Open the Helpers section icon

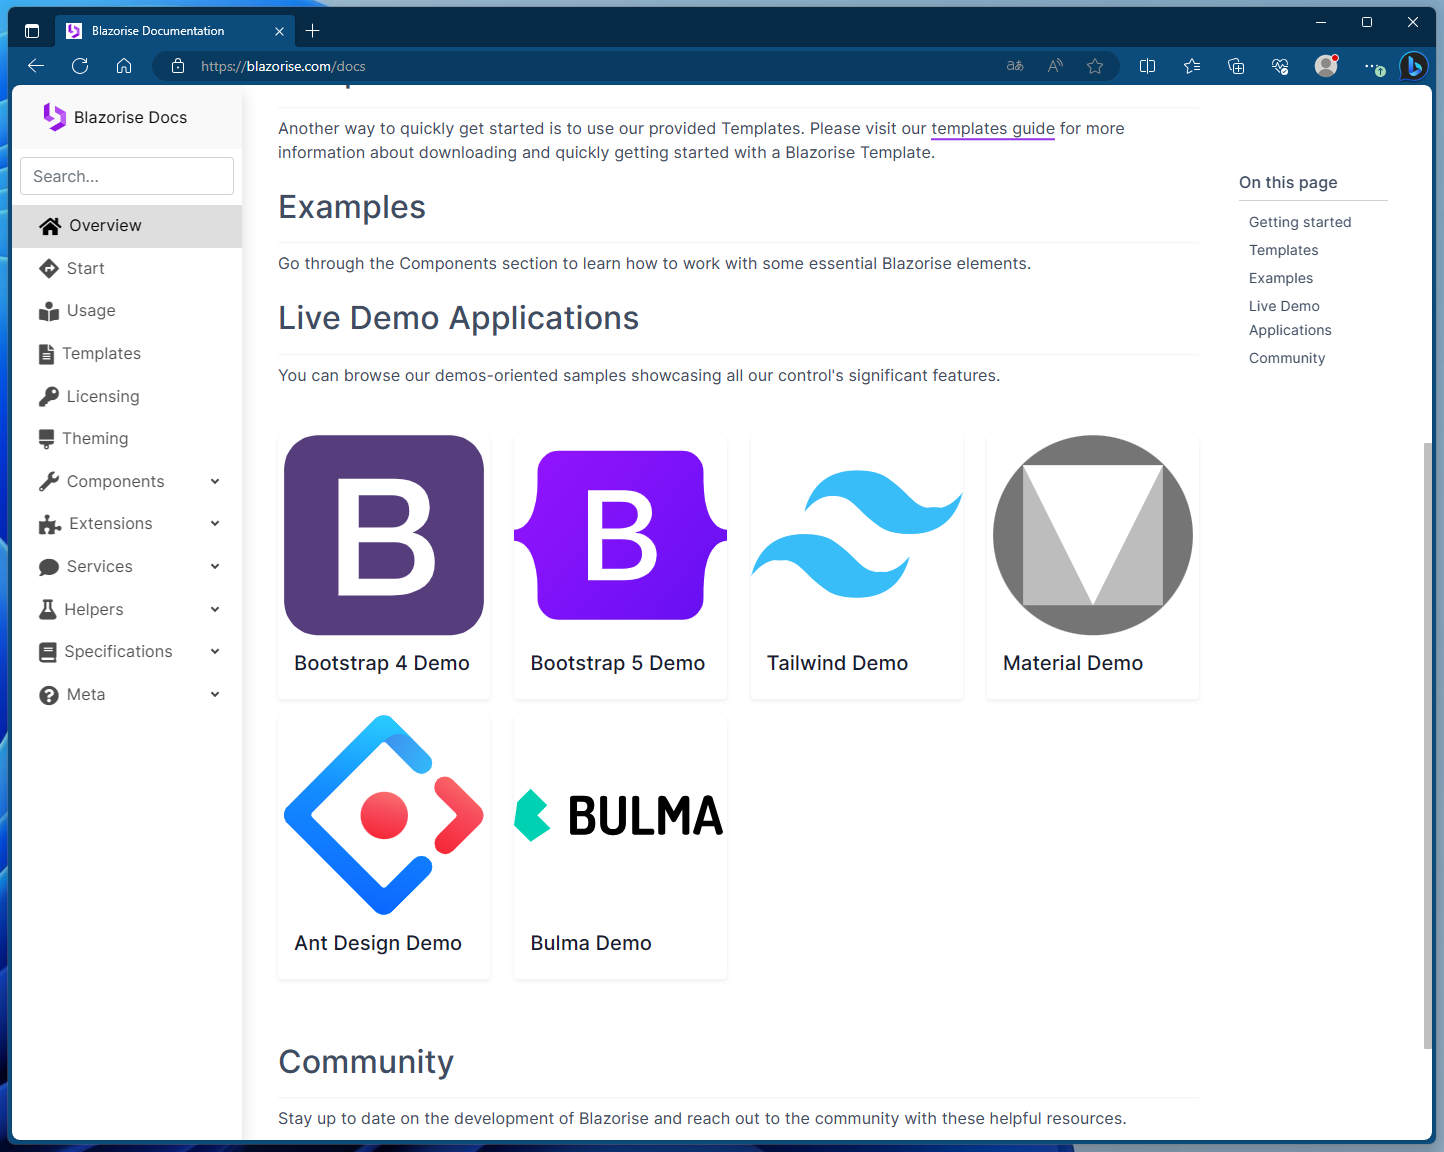pos(49,609)
